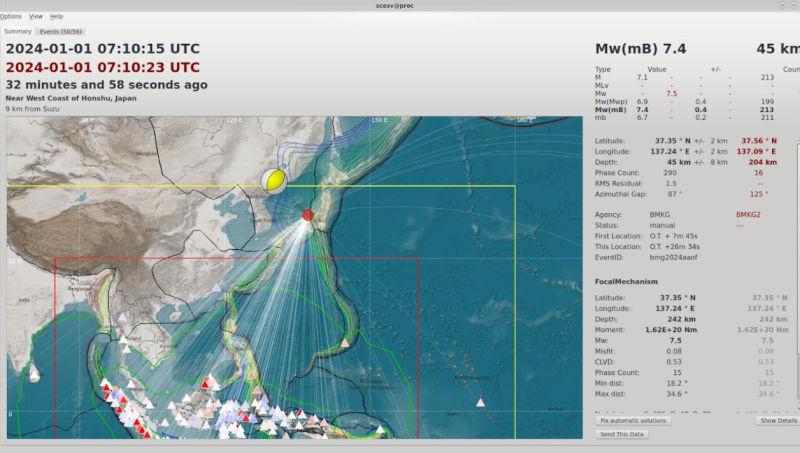Click the This Location value O.T. +26m 34s
This screenshot has height=453, width=800.
coord(674,247)
